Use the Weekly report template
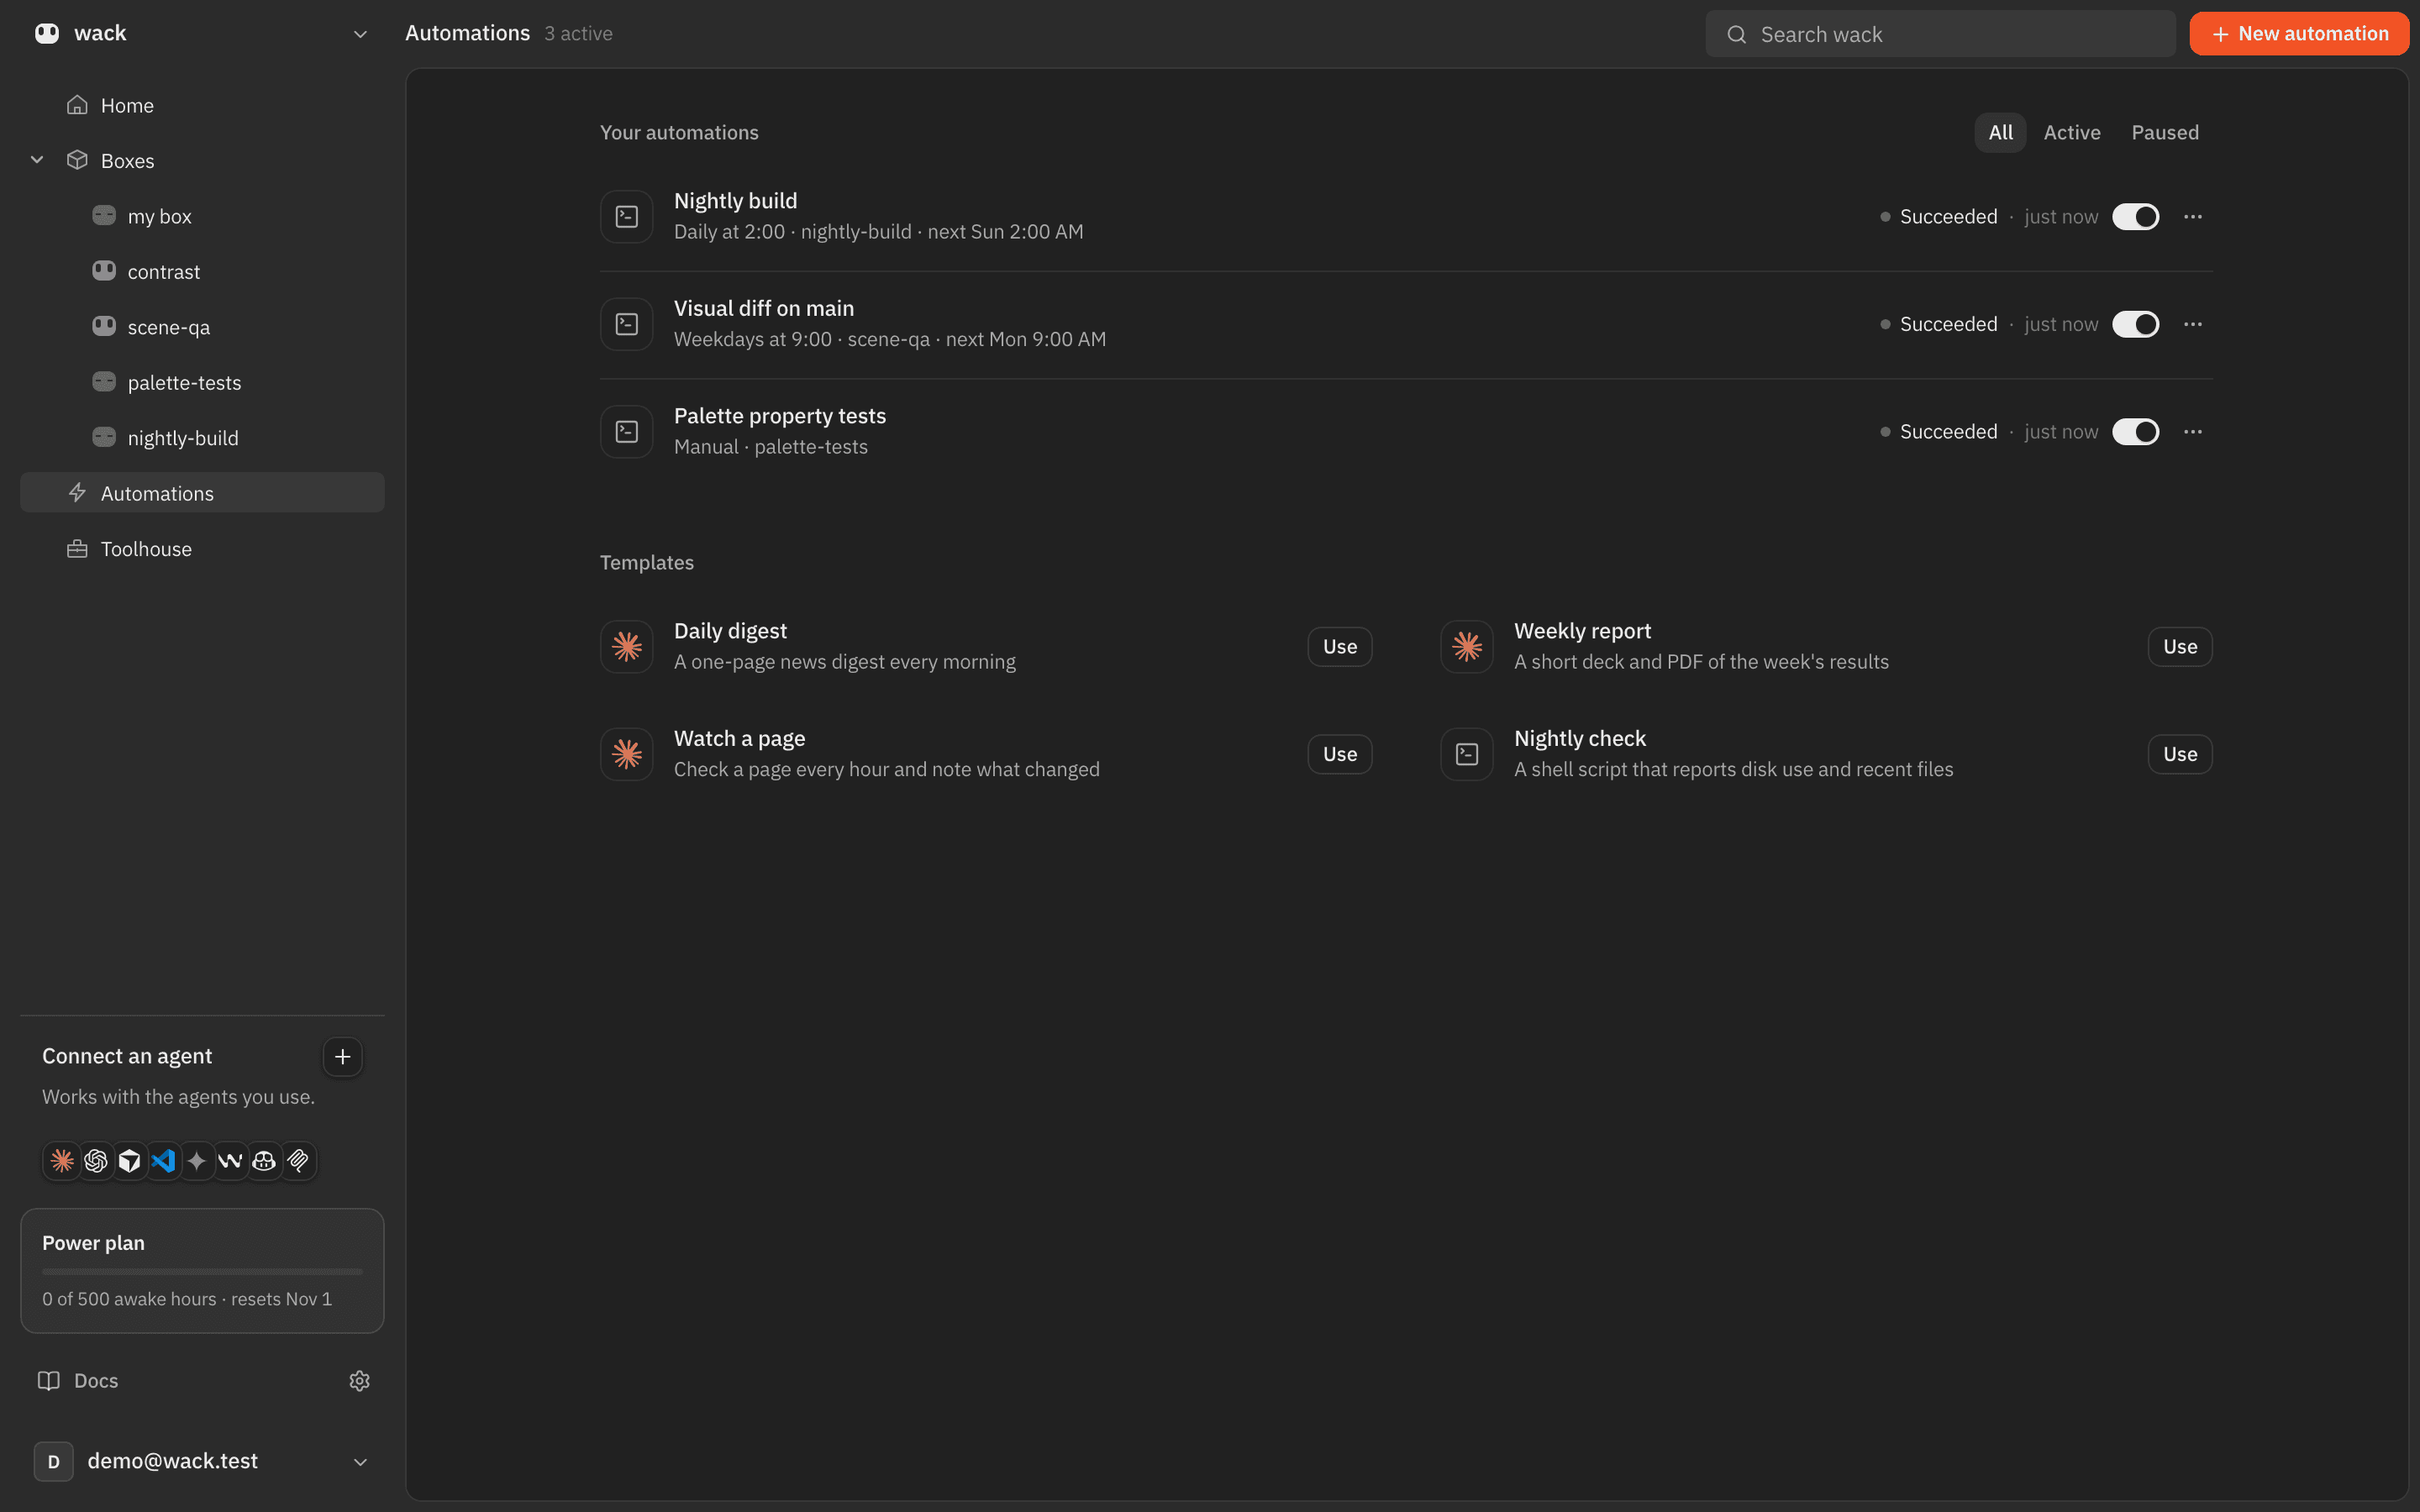Image resolution: width=2420 pixels, height=1512 pixels. (x=2180, y=647)
